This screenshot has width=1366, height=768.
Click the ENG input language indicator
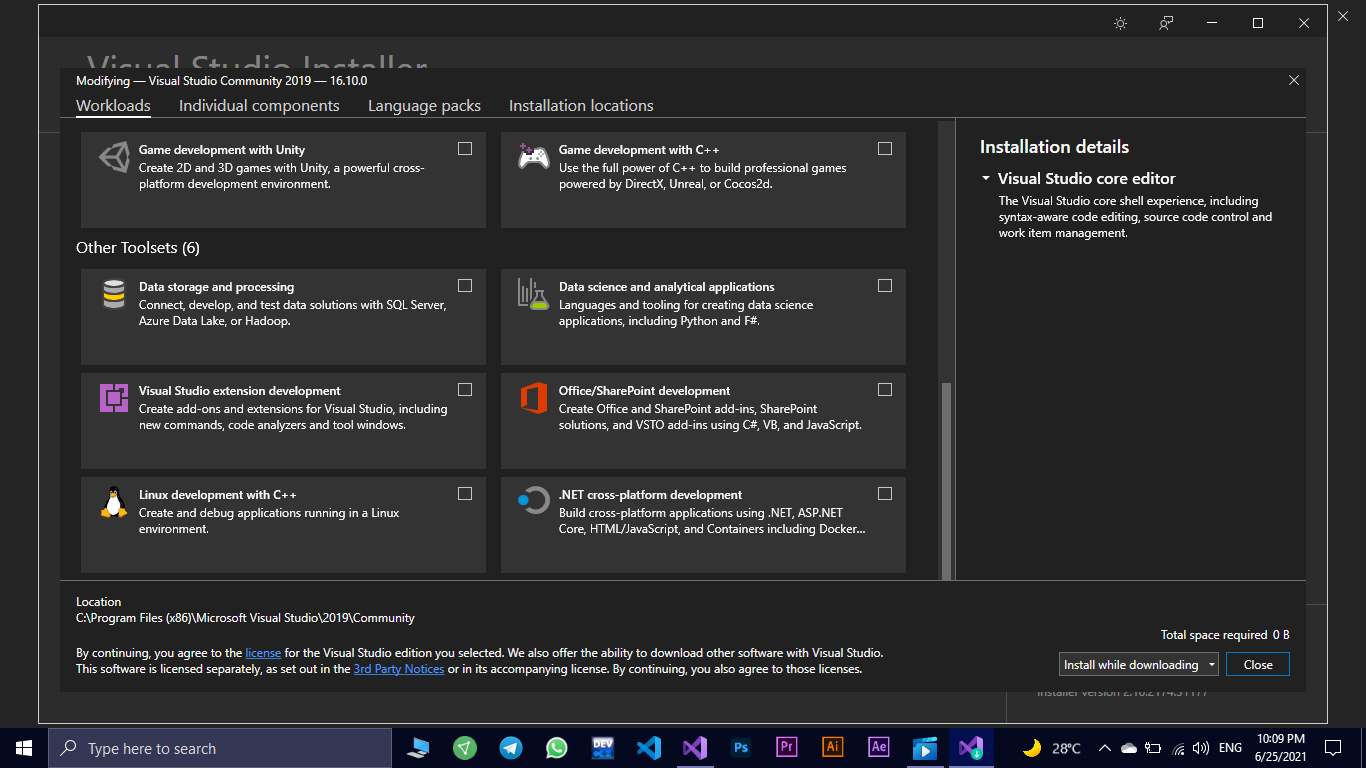1230,748
